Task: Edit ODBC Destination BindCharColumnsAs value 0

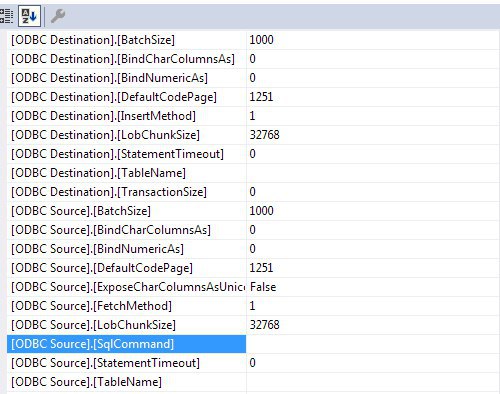Action: (373, 59)
